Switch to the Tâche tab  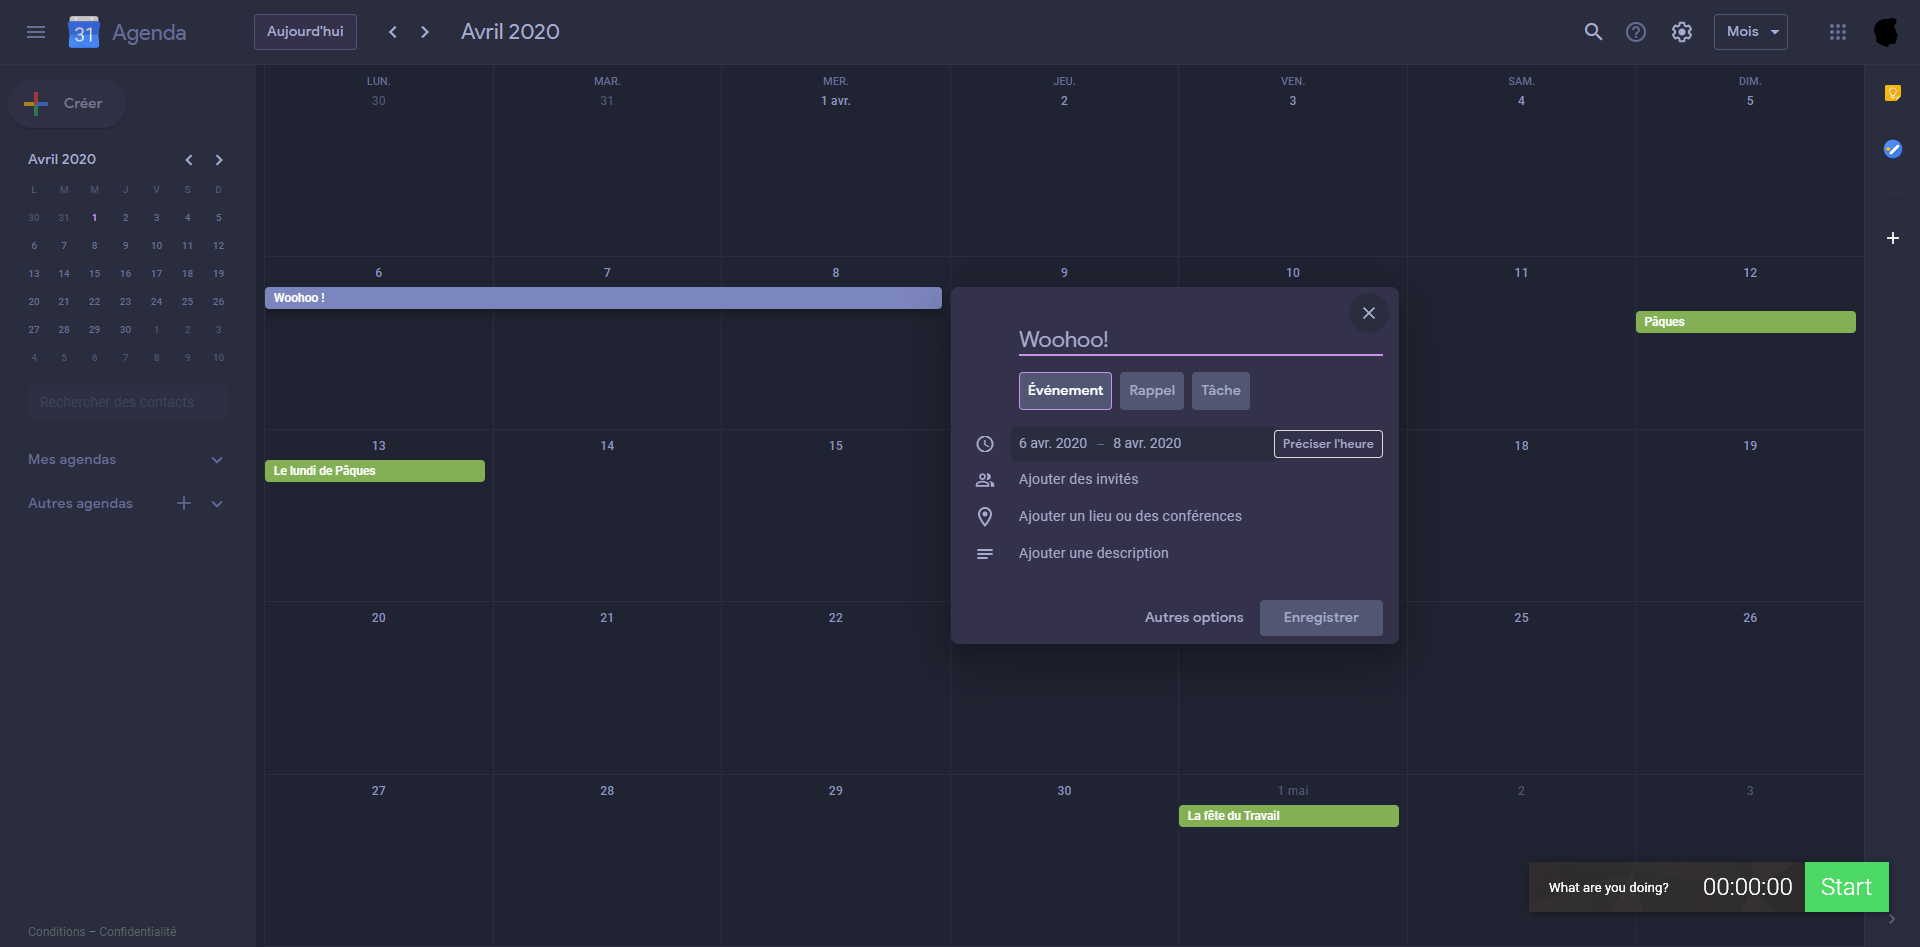[x=1220, y=391]
